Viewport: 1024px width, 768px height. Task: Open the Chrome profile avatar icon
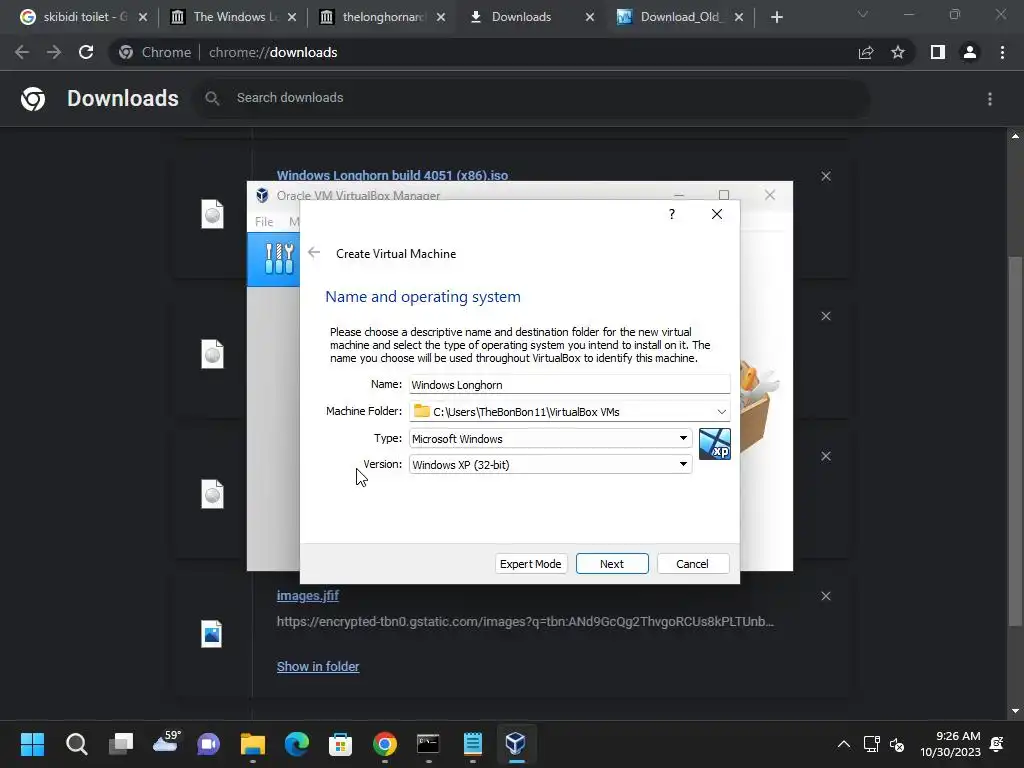[x=970, y=52]
